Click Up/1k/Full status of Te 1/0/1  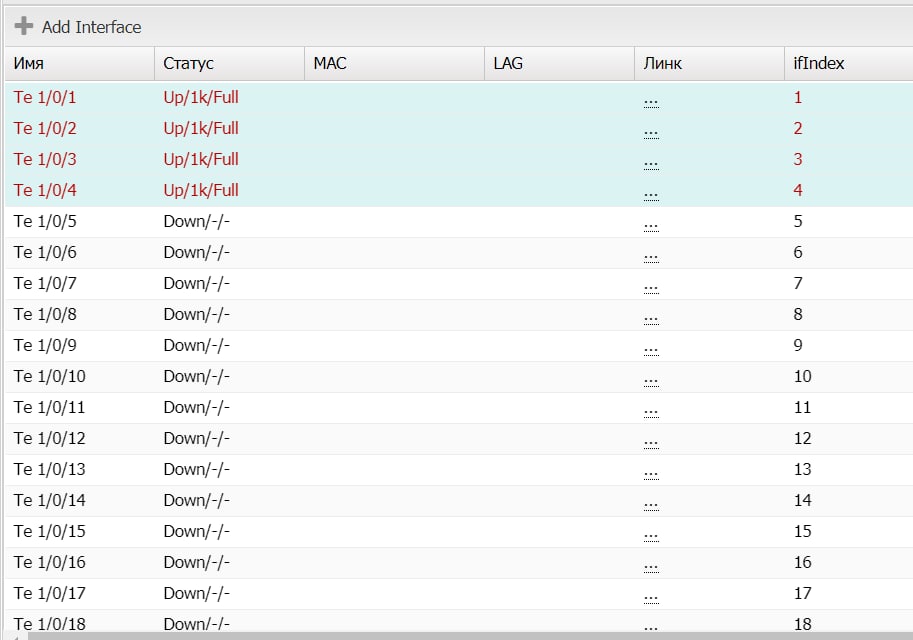tap(201, 97)
